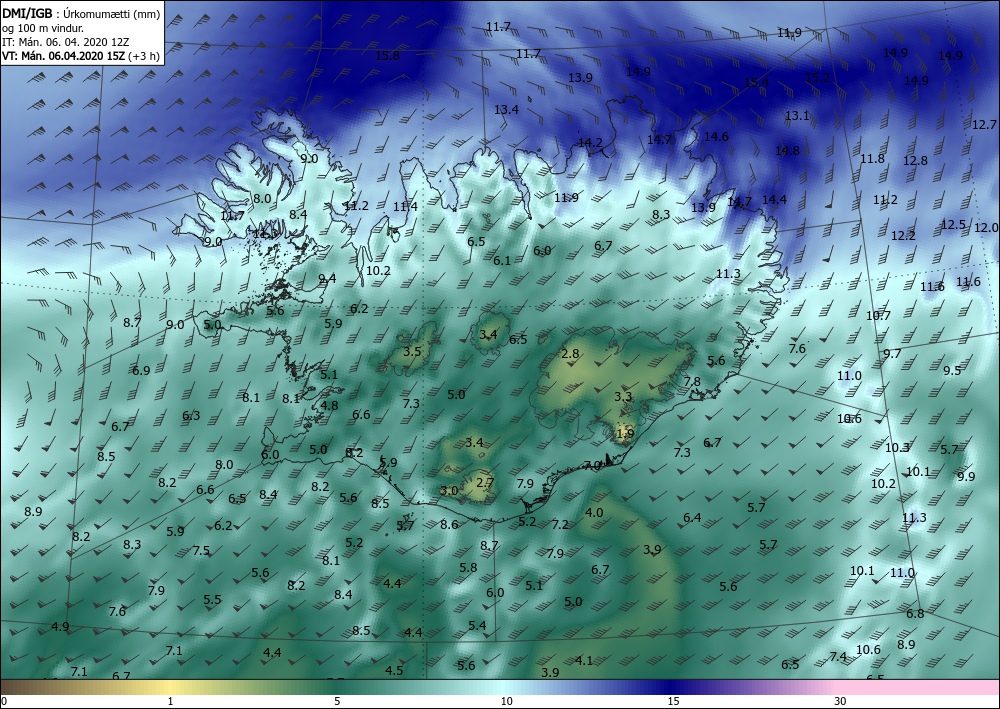
Task: Click the 4.5 value near the bottom
Action: click(394, 670)
